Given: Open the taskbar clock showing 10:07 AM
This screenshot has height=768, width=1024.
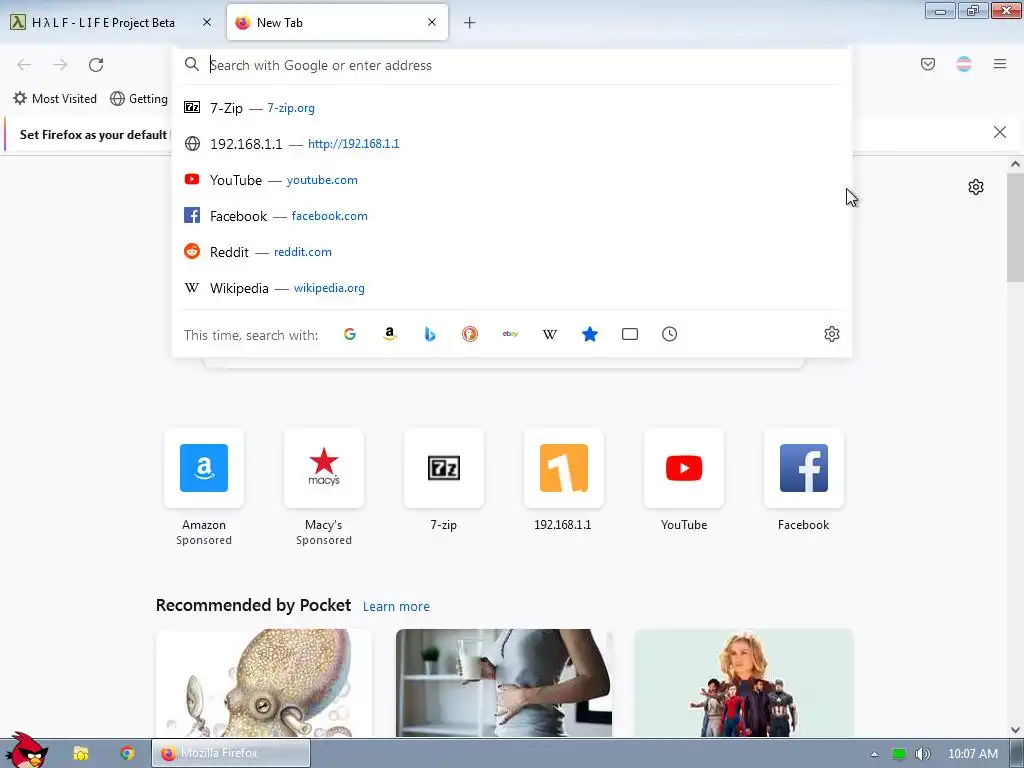Looking at the screenshot, I should coord(972,754).
